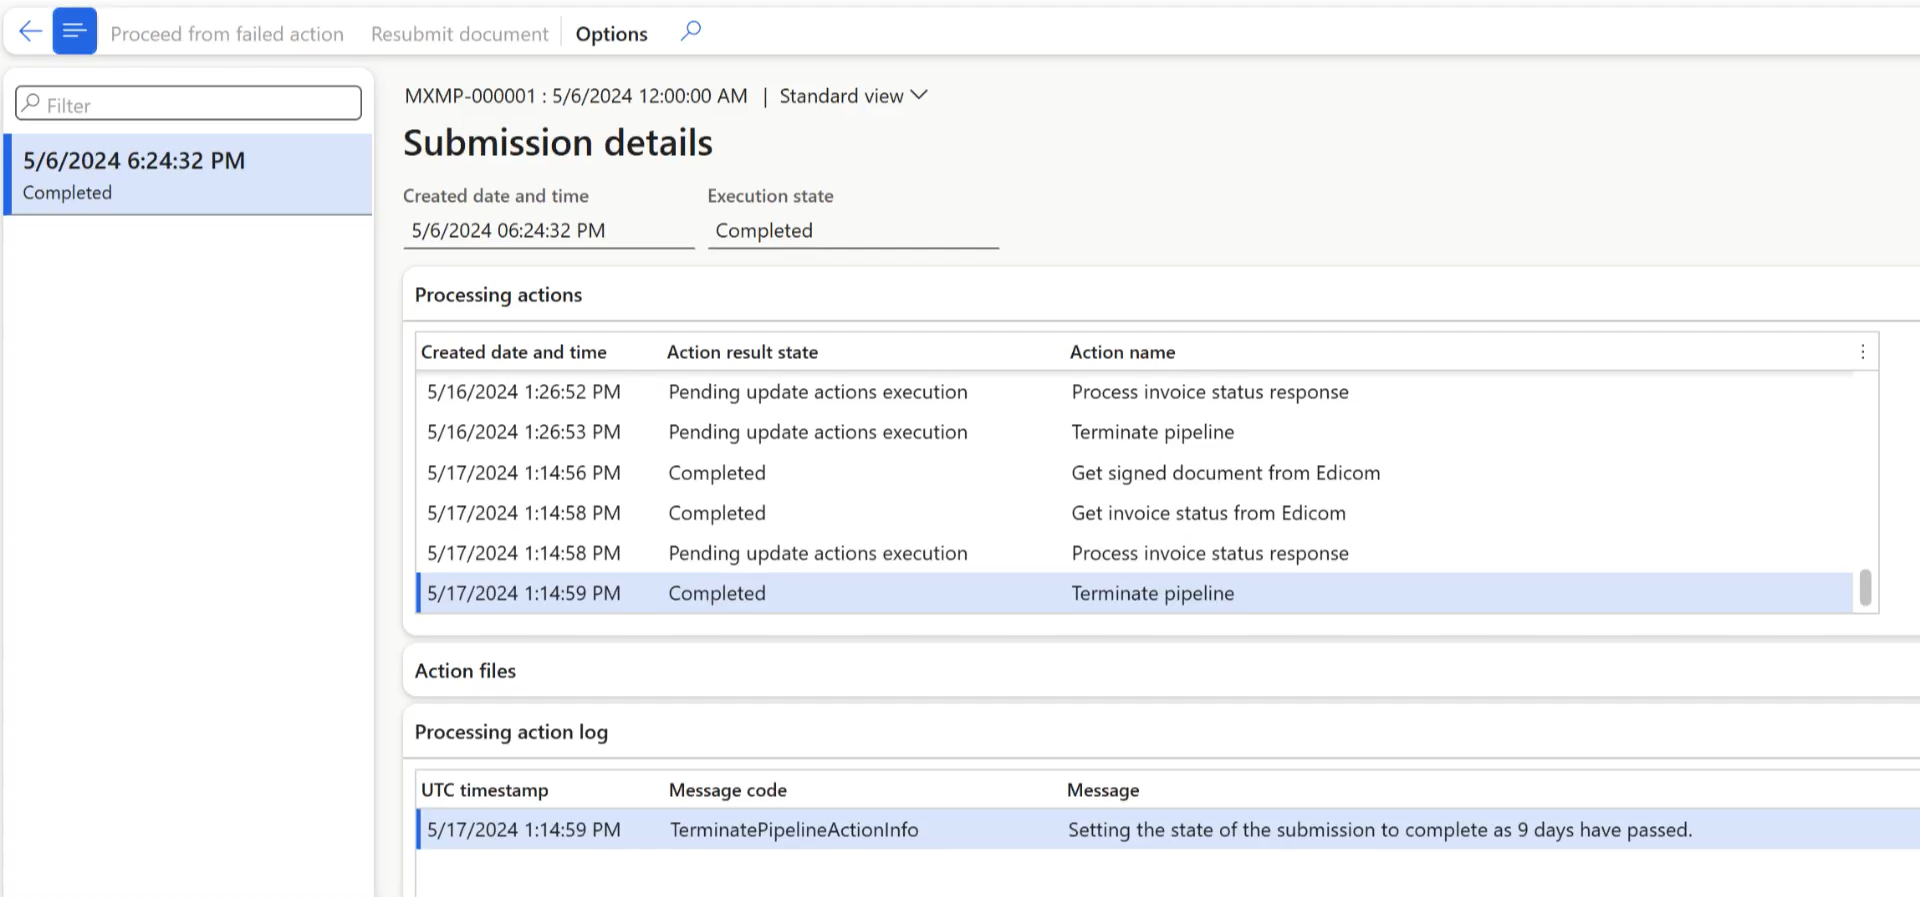
Task: Collapse the Processing actions section
Action: 498,295
